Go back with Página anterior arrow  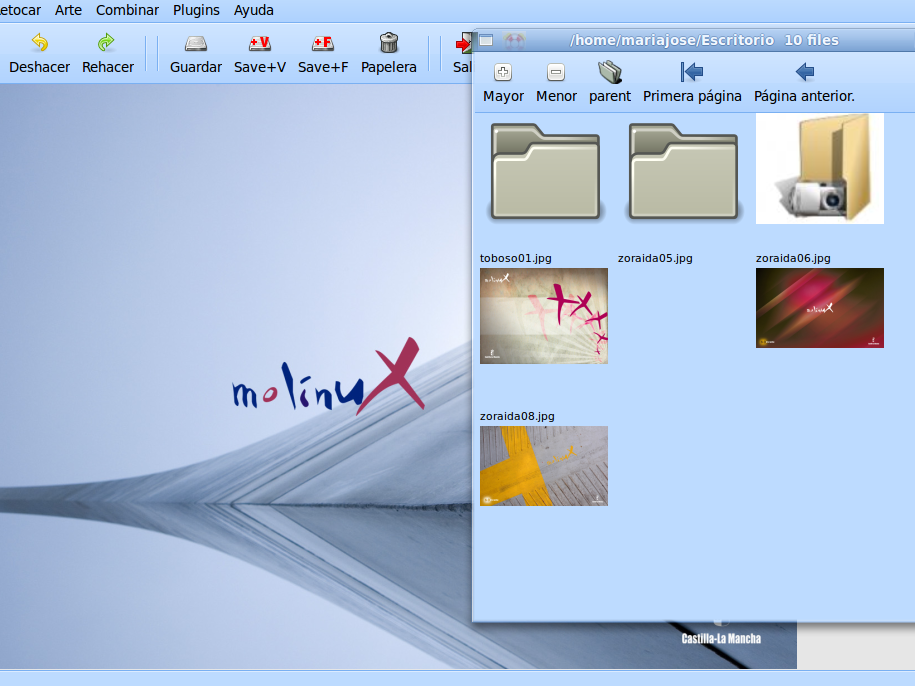[x=804, y=72]
